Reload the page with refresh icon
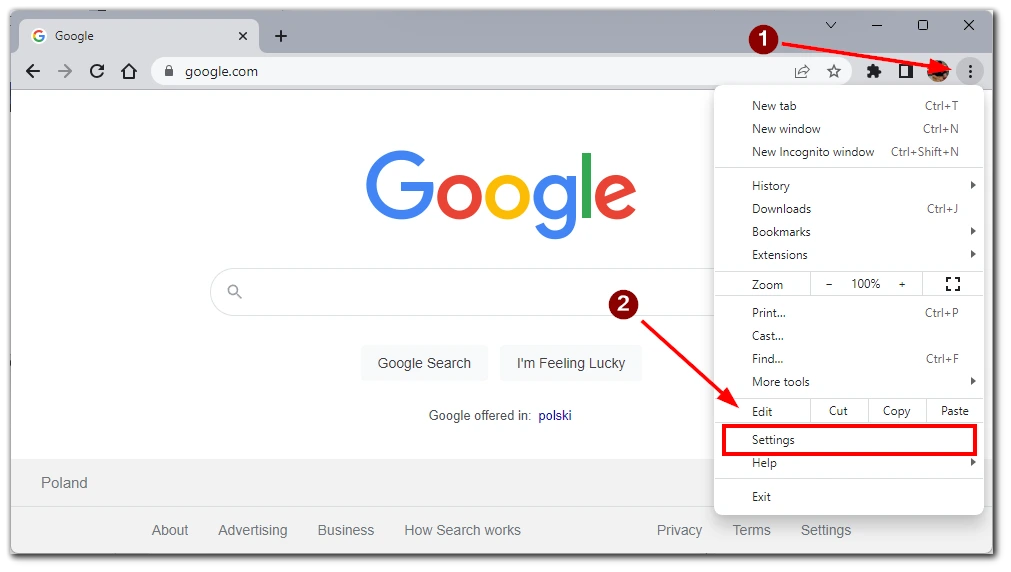The image size is (1011, 572). click(97, 72)
